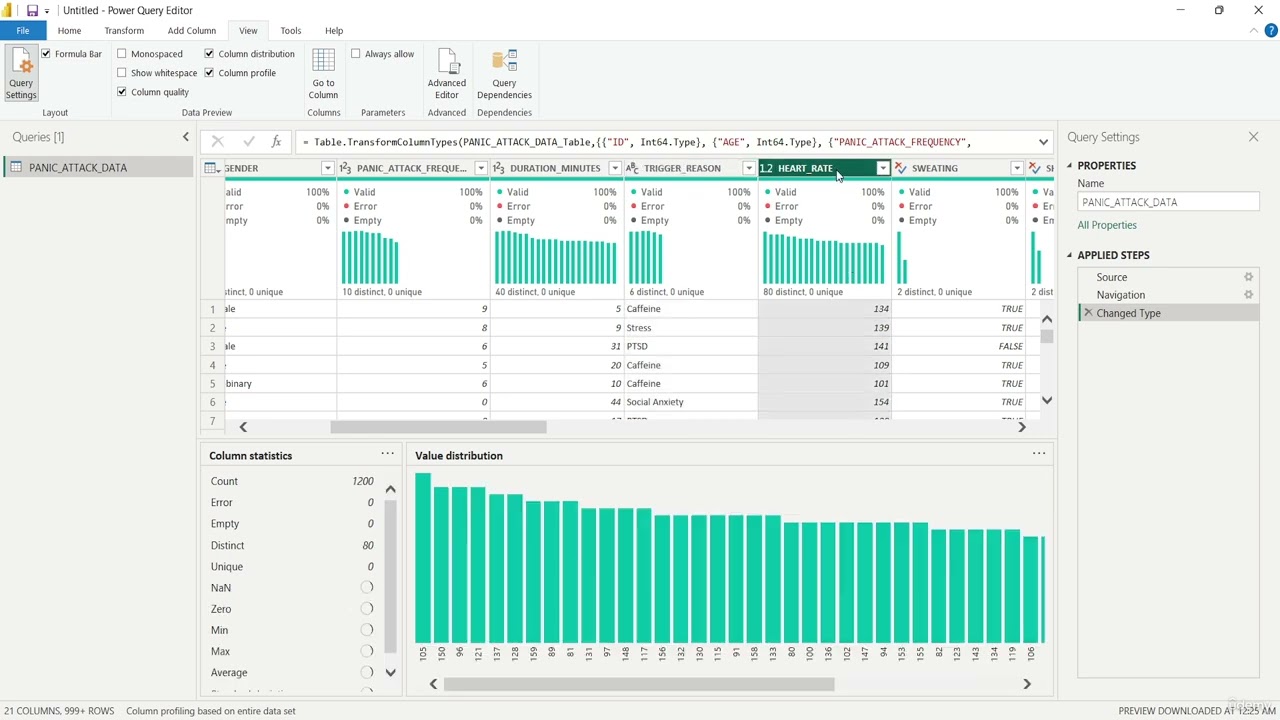Click the table icon at grid corner
The image size is (1280, 720).
[212, 168]
